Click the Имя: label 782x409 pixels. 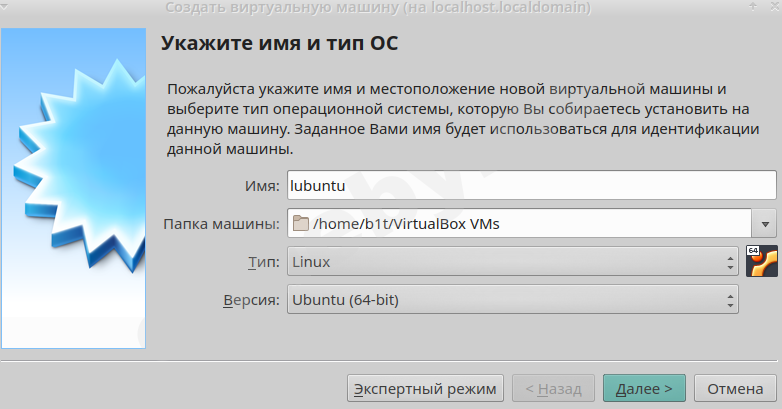pyautogui.click(x=262, y=185)
